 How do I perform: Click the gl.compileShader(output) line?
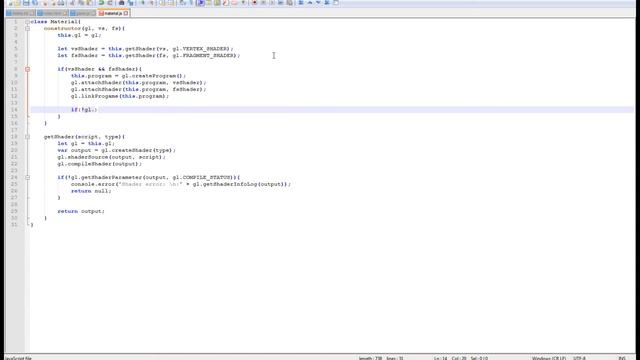(x=100, y=164)
